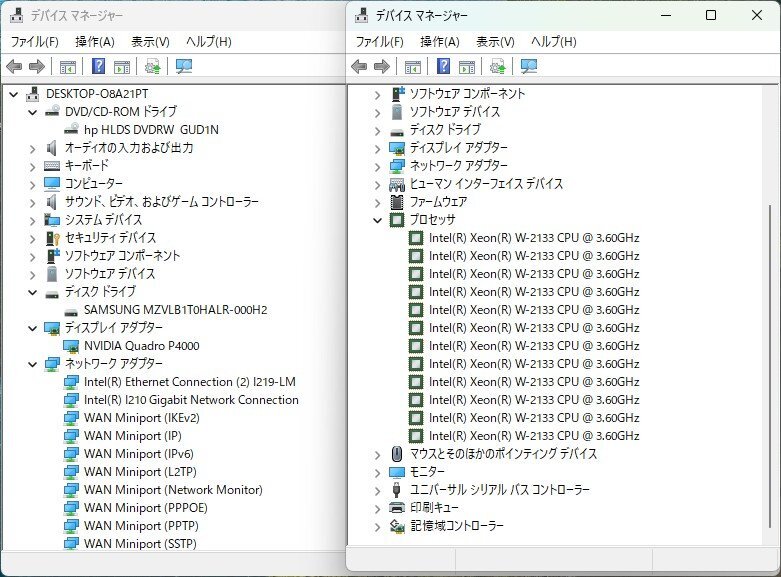Click Show/hide console tree icon in right window
The width and height of the screenshot is (781, 577).
coord(413,66)
